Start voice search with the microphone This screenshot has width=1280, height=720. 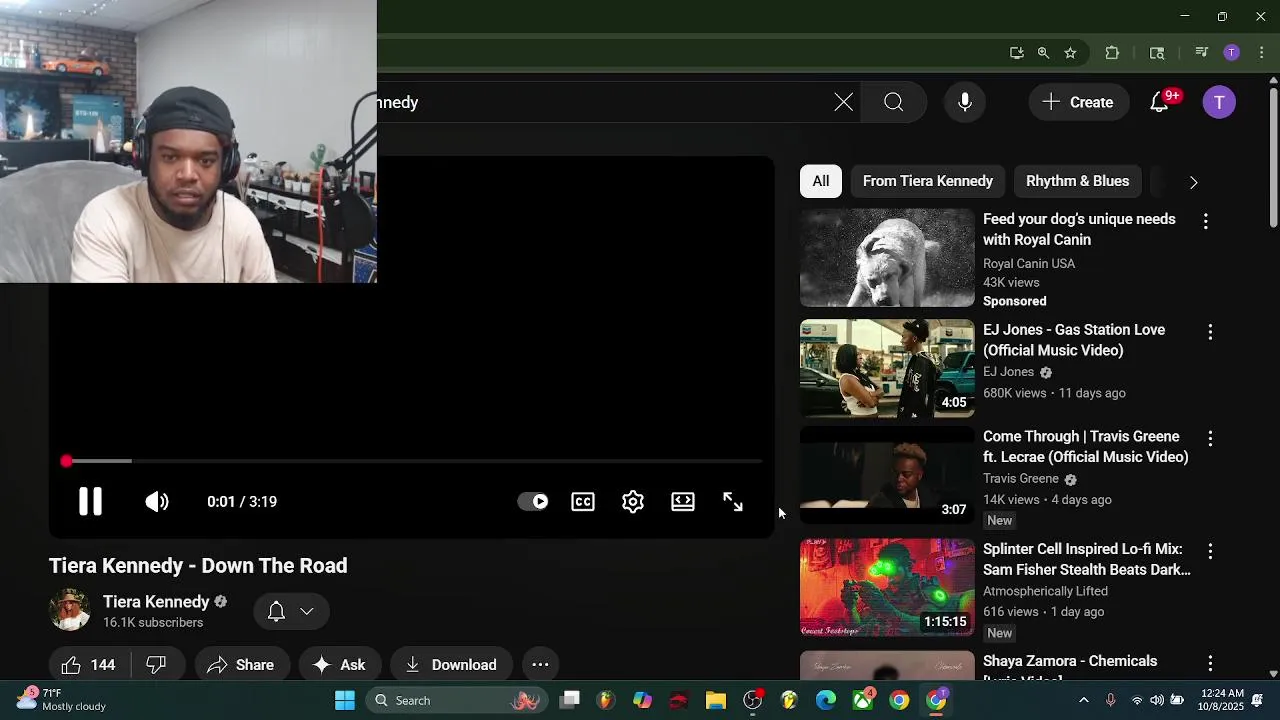click(965, 102)
